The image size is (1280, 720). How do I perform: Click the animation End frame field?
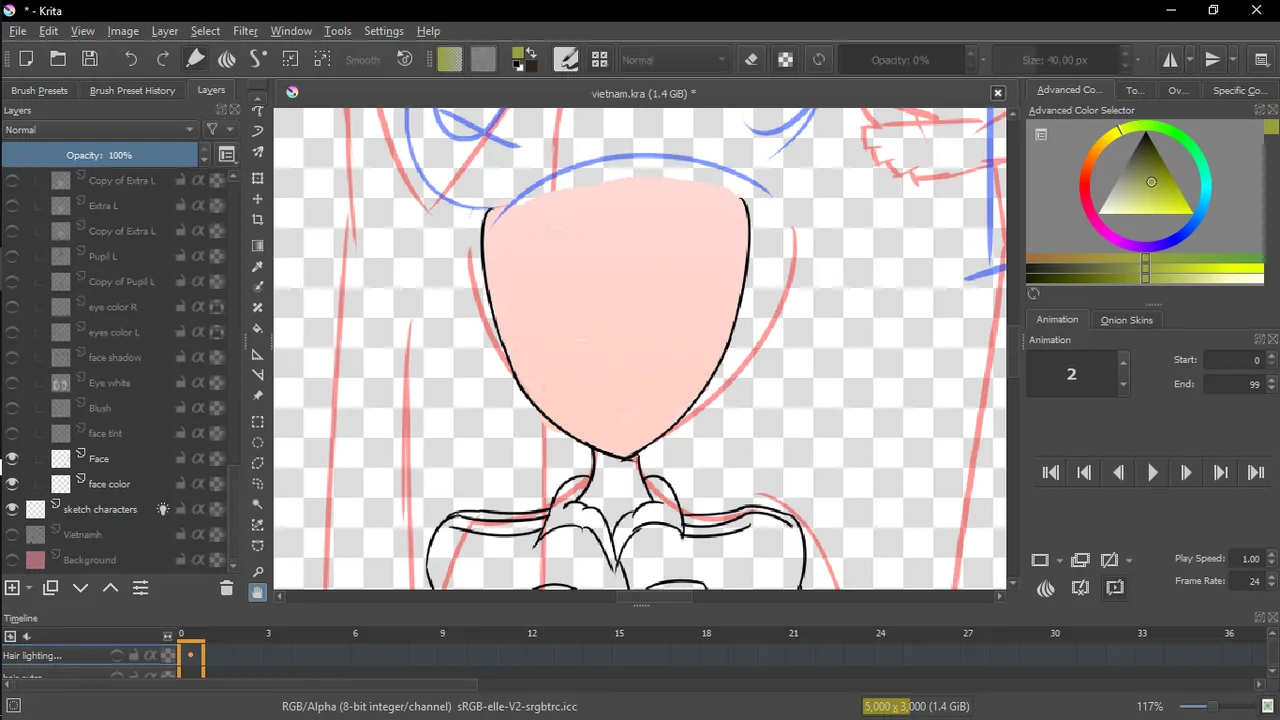tap(1235, 384)
